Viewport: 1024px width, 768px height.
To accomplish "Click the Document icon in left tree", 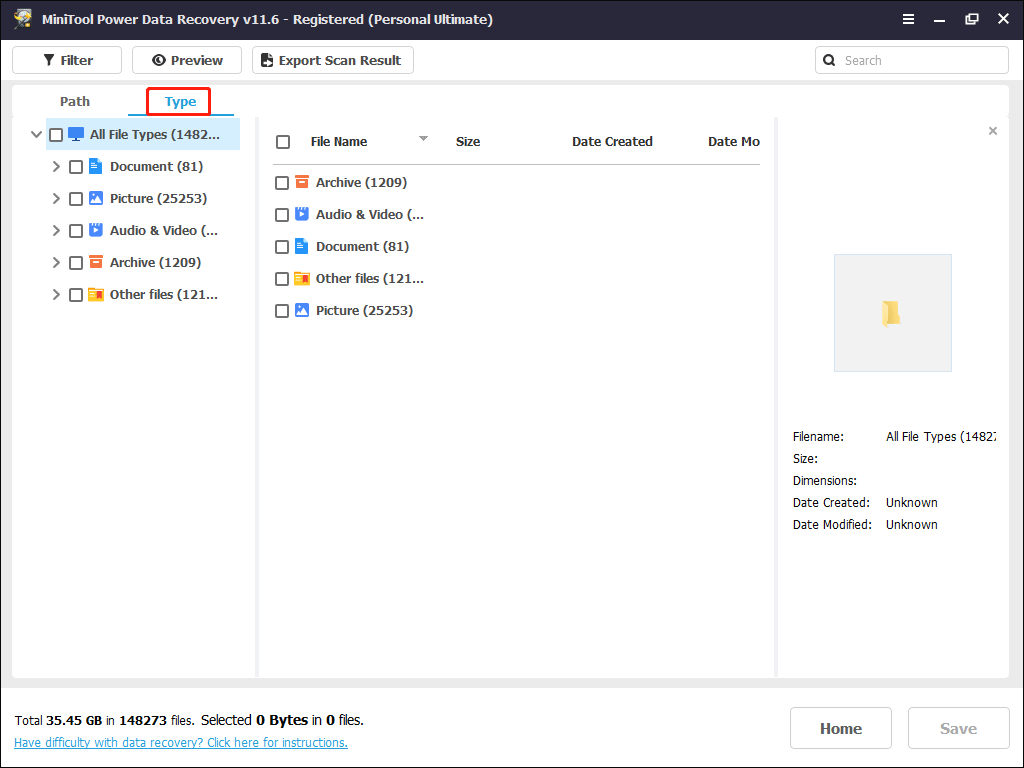I will click(95, 167).
